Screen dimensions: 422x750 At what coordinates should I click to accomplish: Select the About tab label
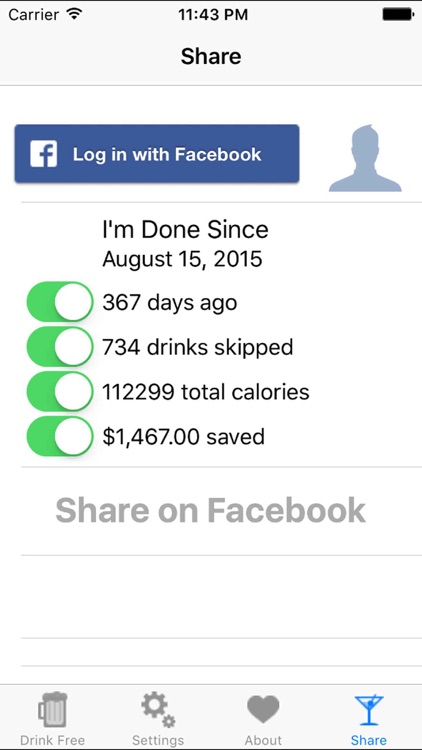click(x=263, y=740)
